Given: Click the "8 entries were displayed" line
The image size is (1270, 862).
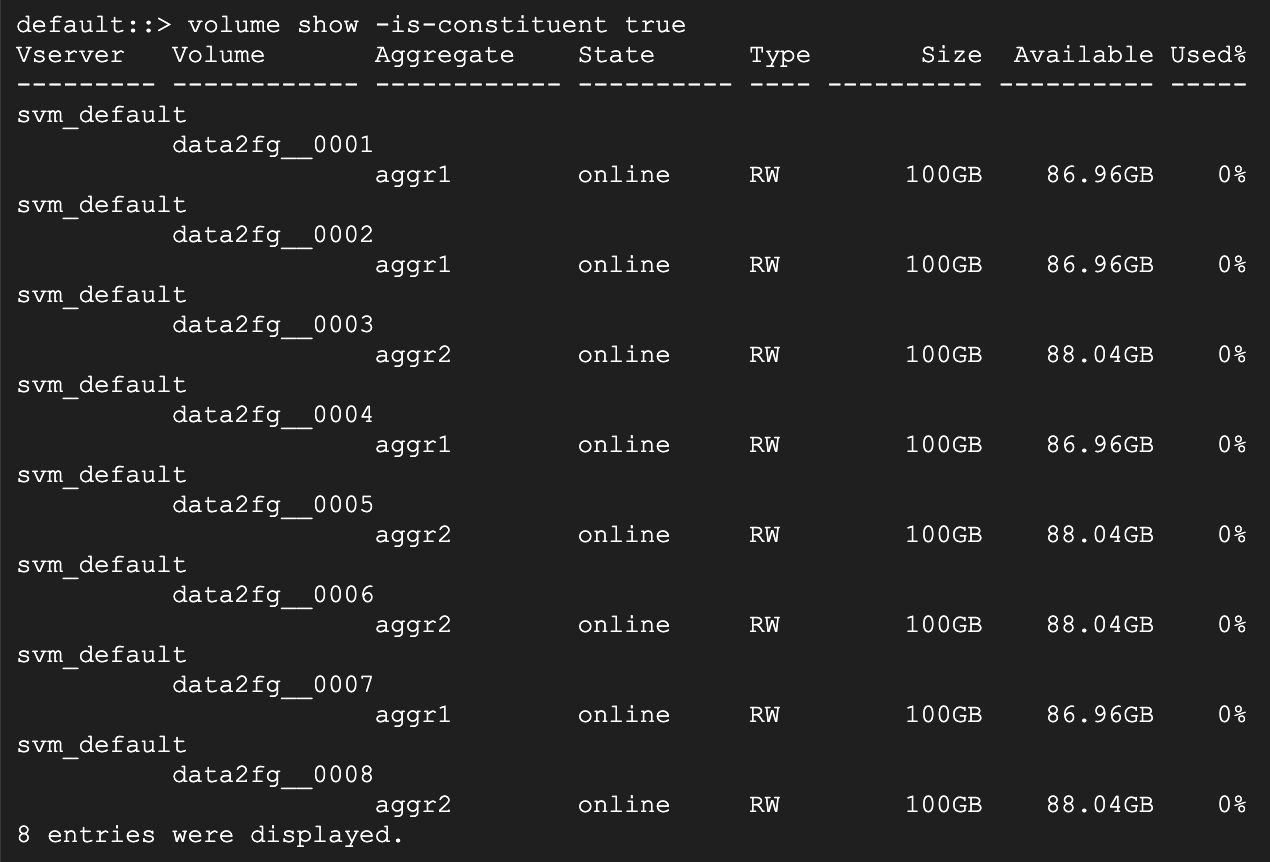Looking at the screenshot, I should point(210,834).
